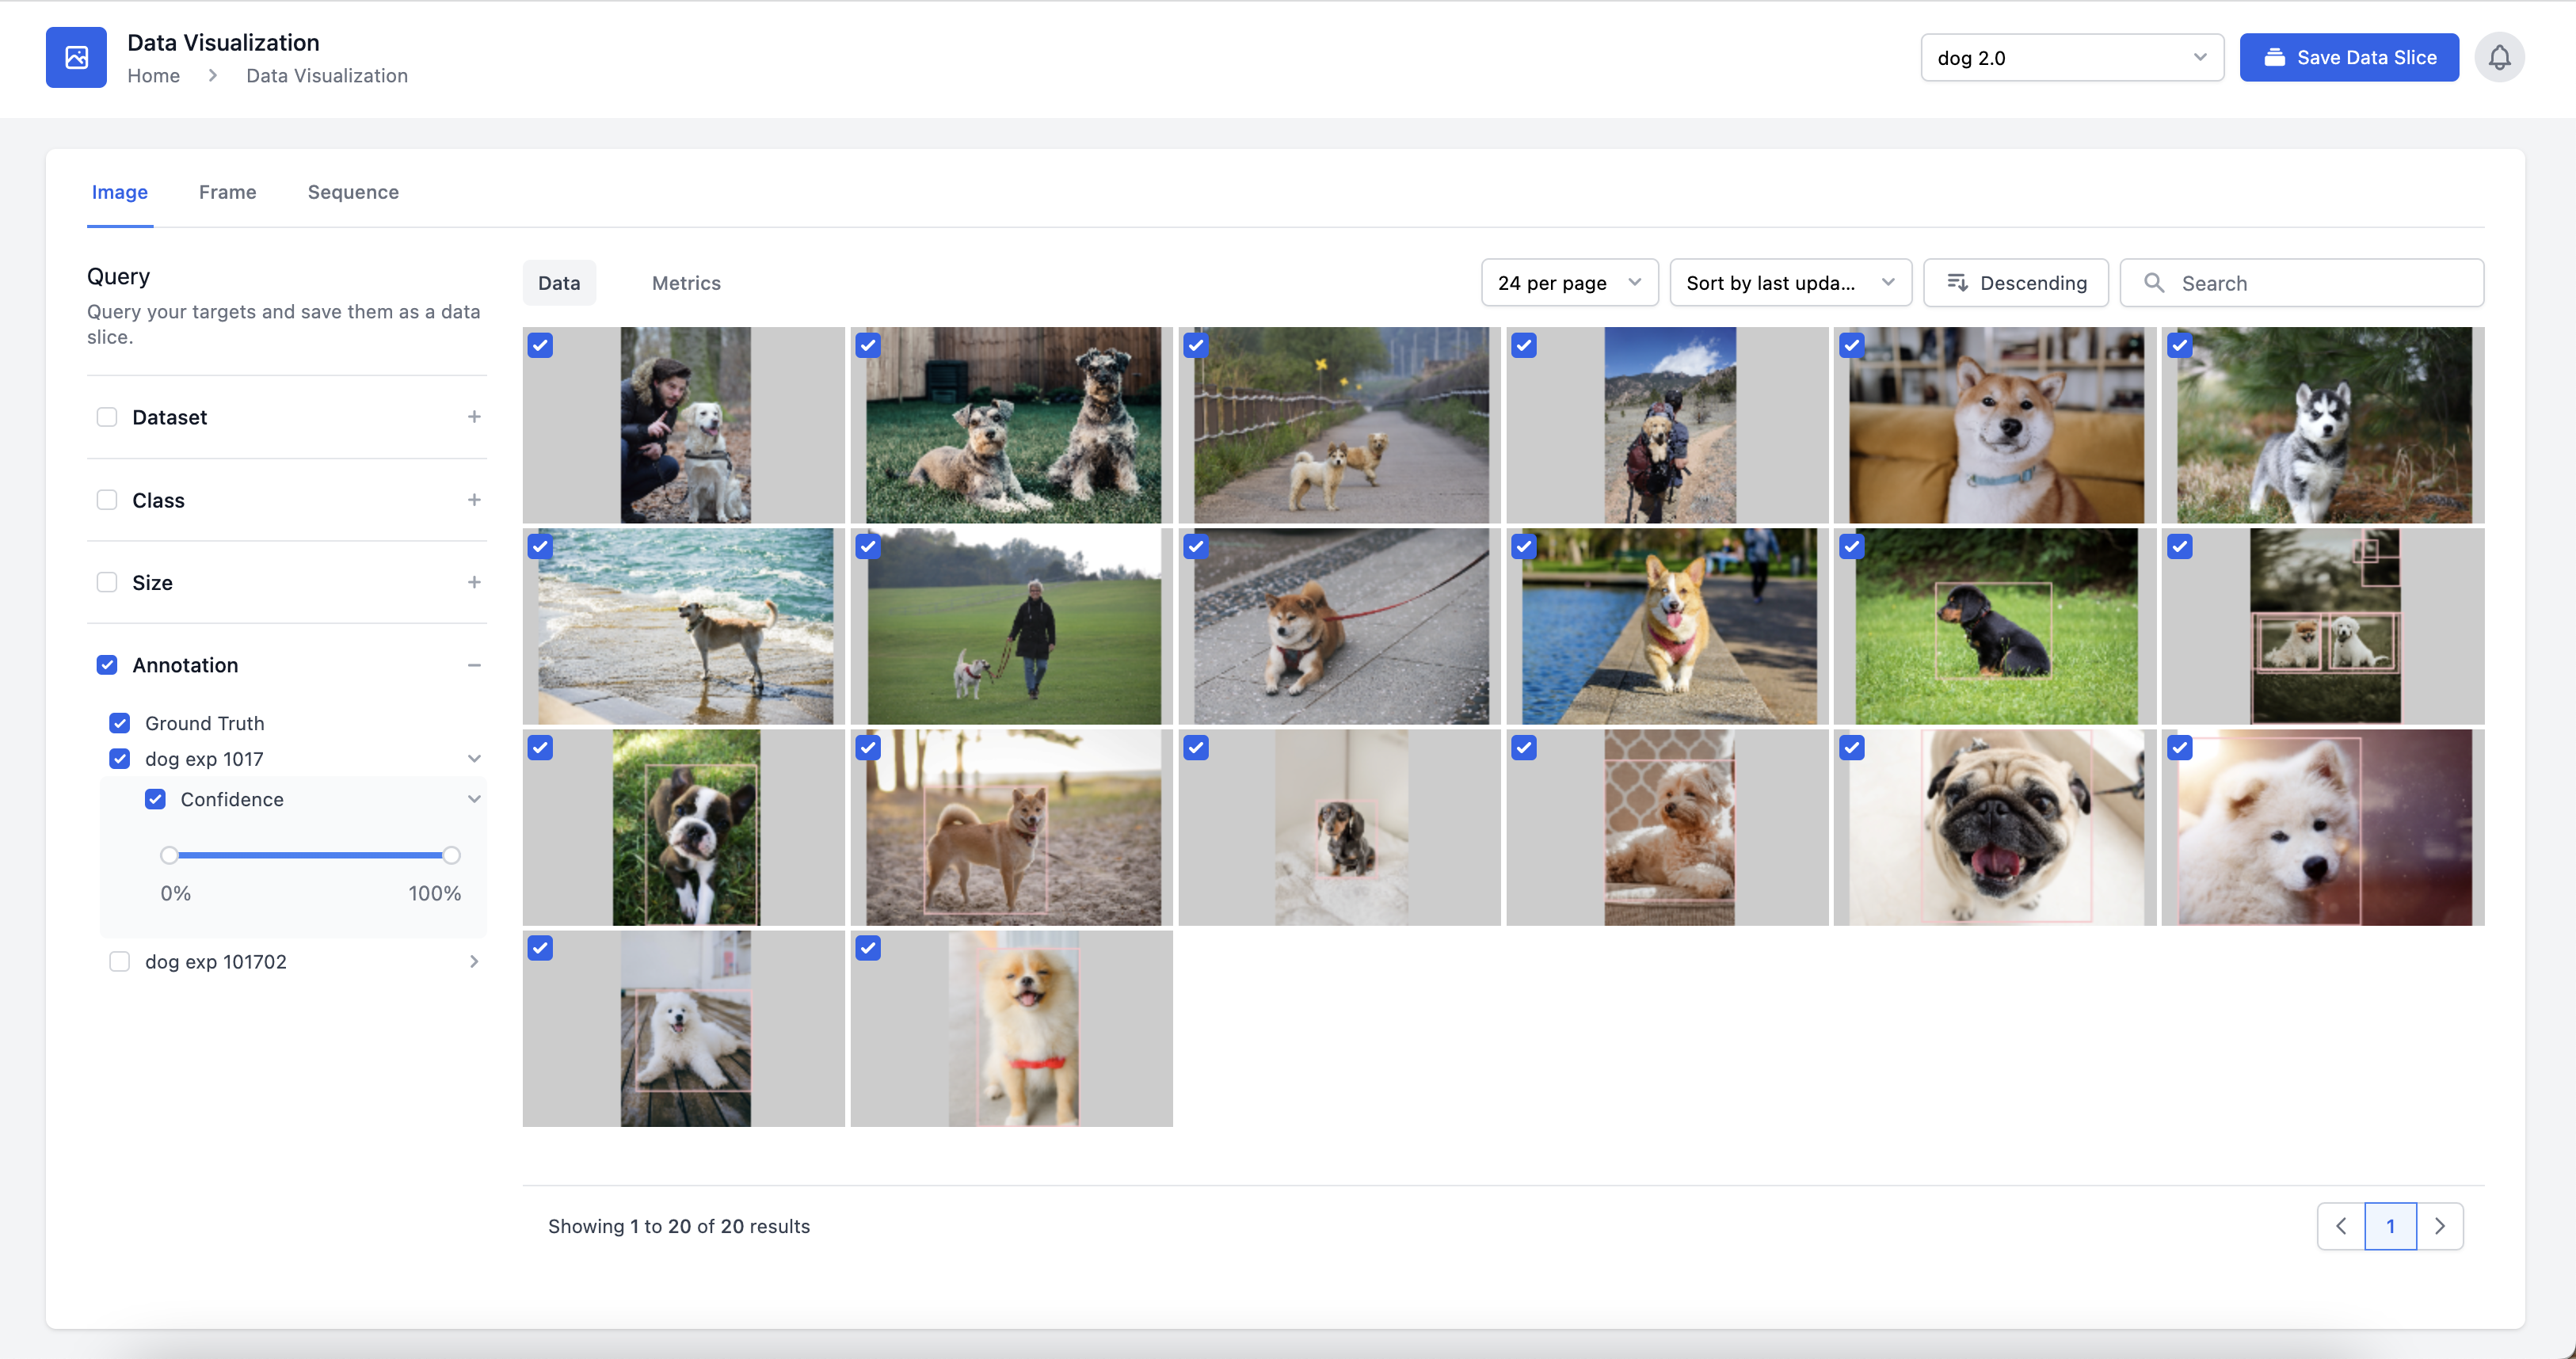Screen dimensions: 2576x1359
Task: Click the Save Data Slice button
Action: click(x=2348, y=58)
